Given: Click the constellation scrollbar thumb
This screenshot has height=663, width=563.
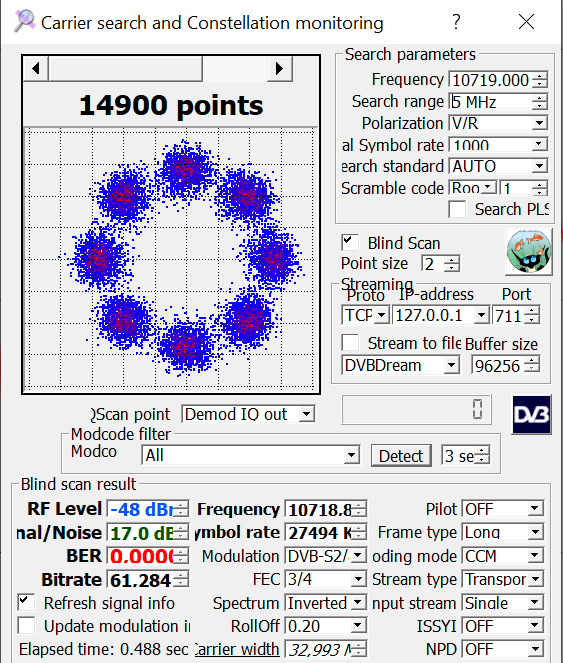Looking at the screenshot, I should coord(126,68).
